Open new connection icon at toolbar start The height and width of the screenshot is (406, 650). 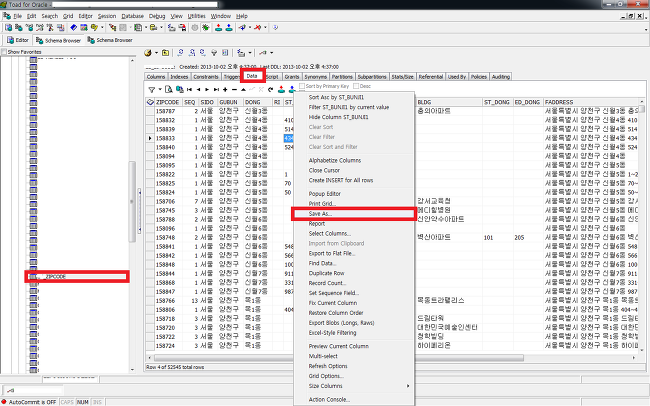click(8, 27)
